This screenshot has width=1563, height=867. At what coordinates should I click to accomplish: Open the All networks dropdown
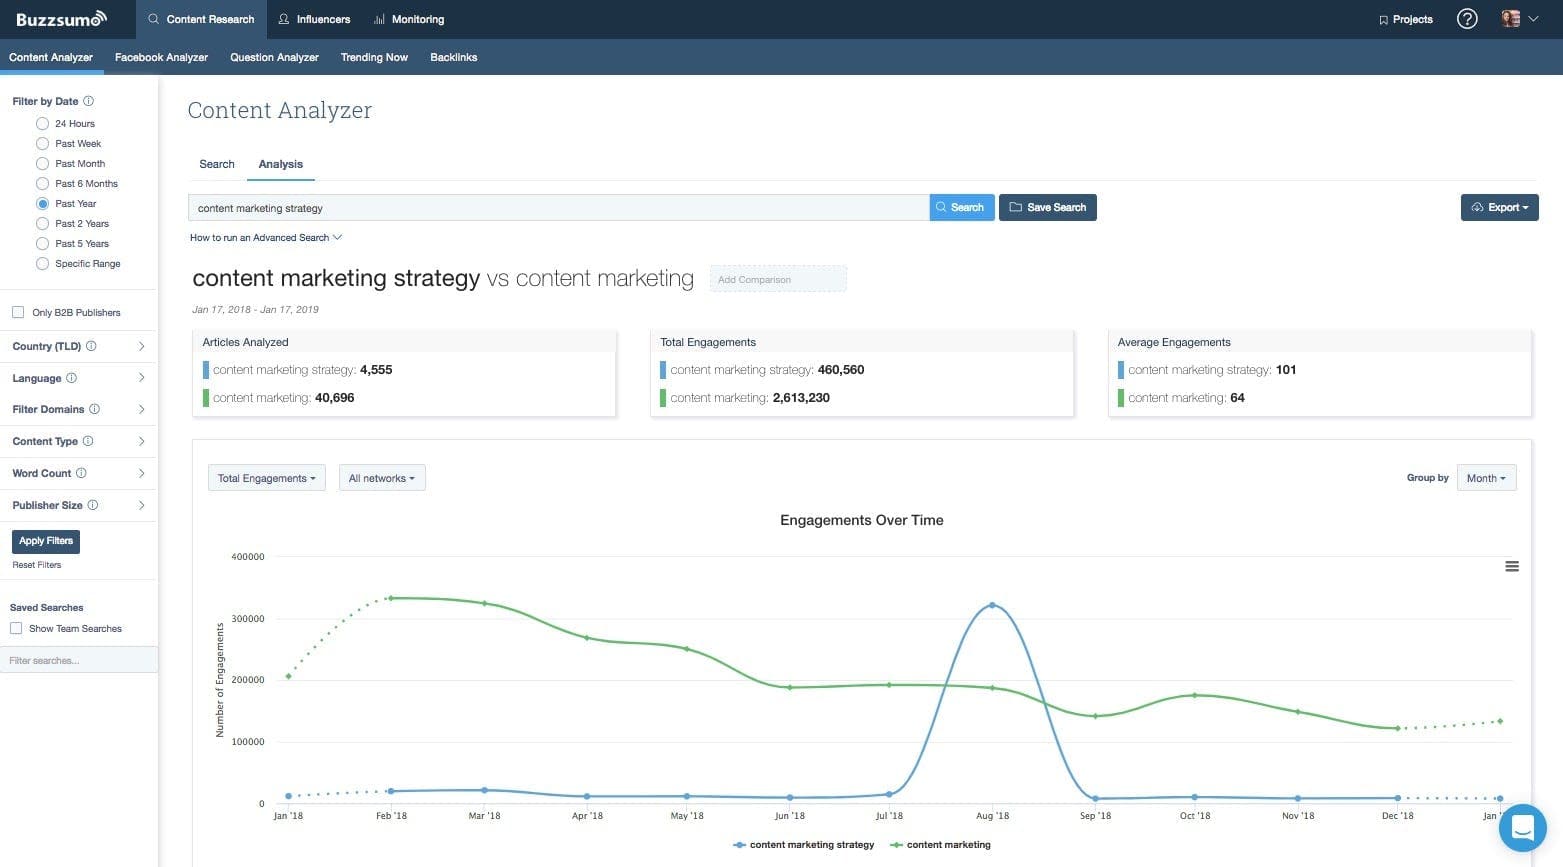click(x=382, y=478)
